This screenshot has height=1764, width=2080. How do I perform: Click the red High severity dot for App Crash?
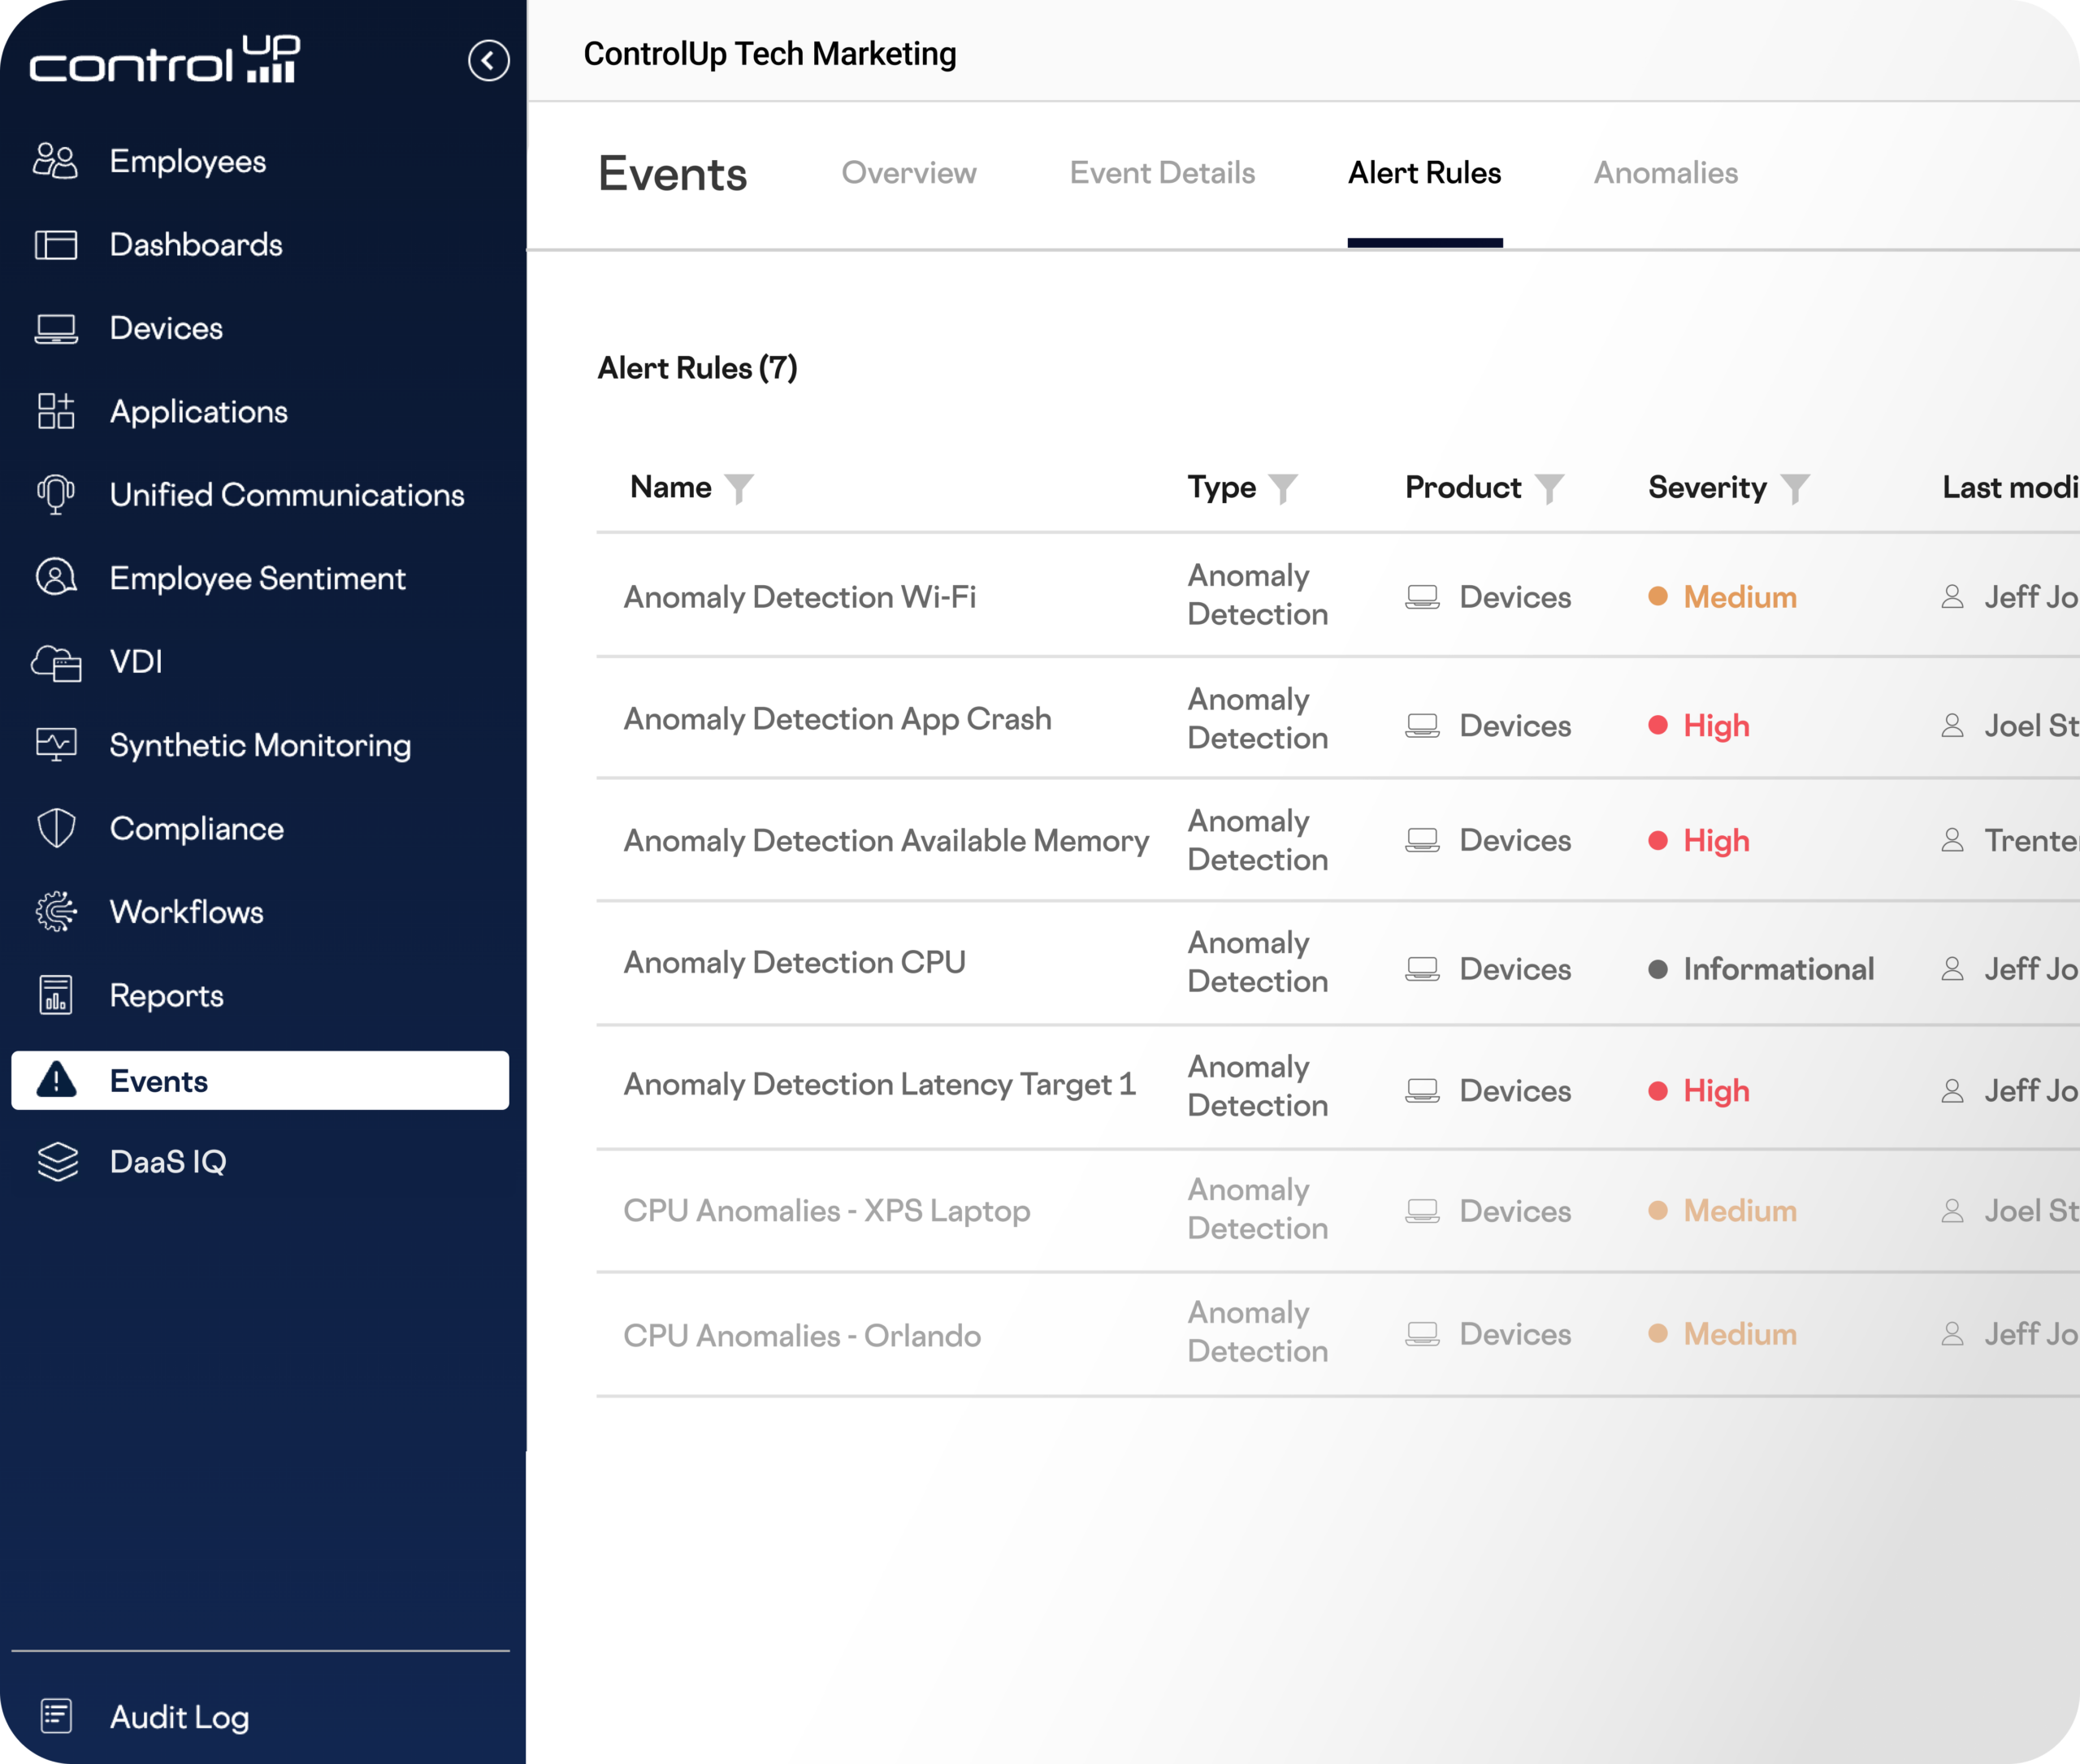(x=1657, y=725)
